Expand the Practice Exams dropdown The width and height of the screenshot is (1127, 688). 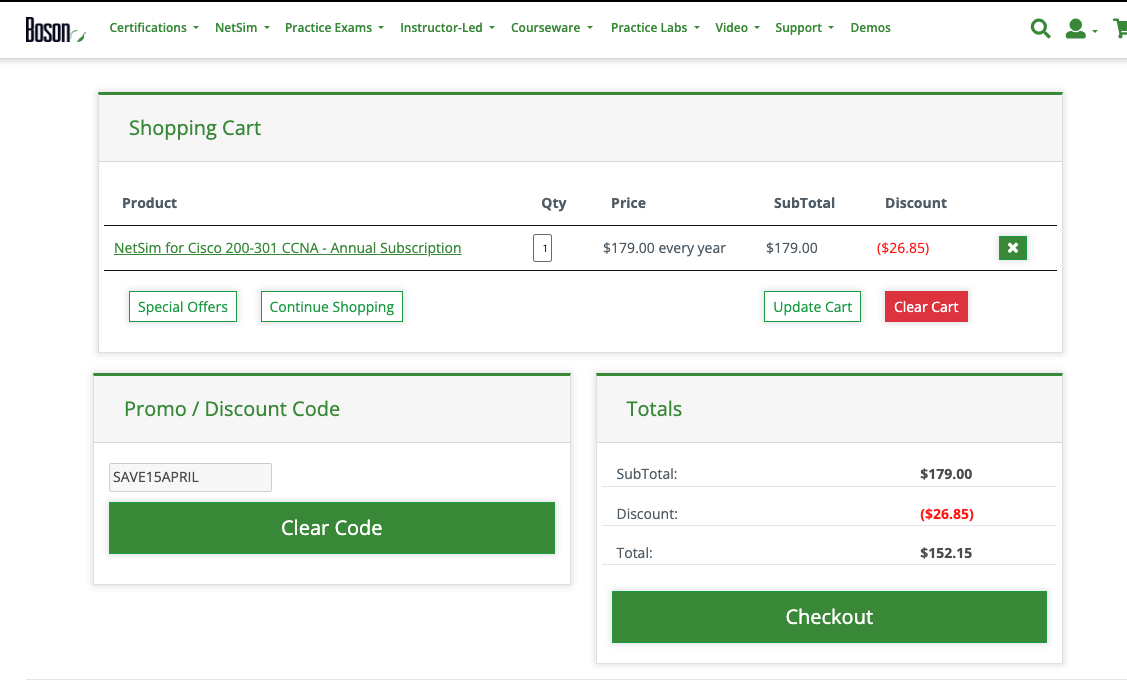334,27
